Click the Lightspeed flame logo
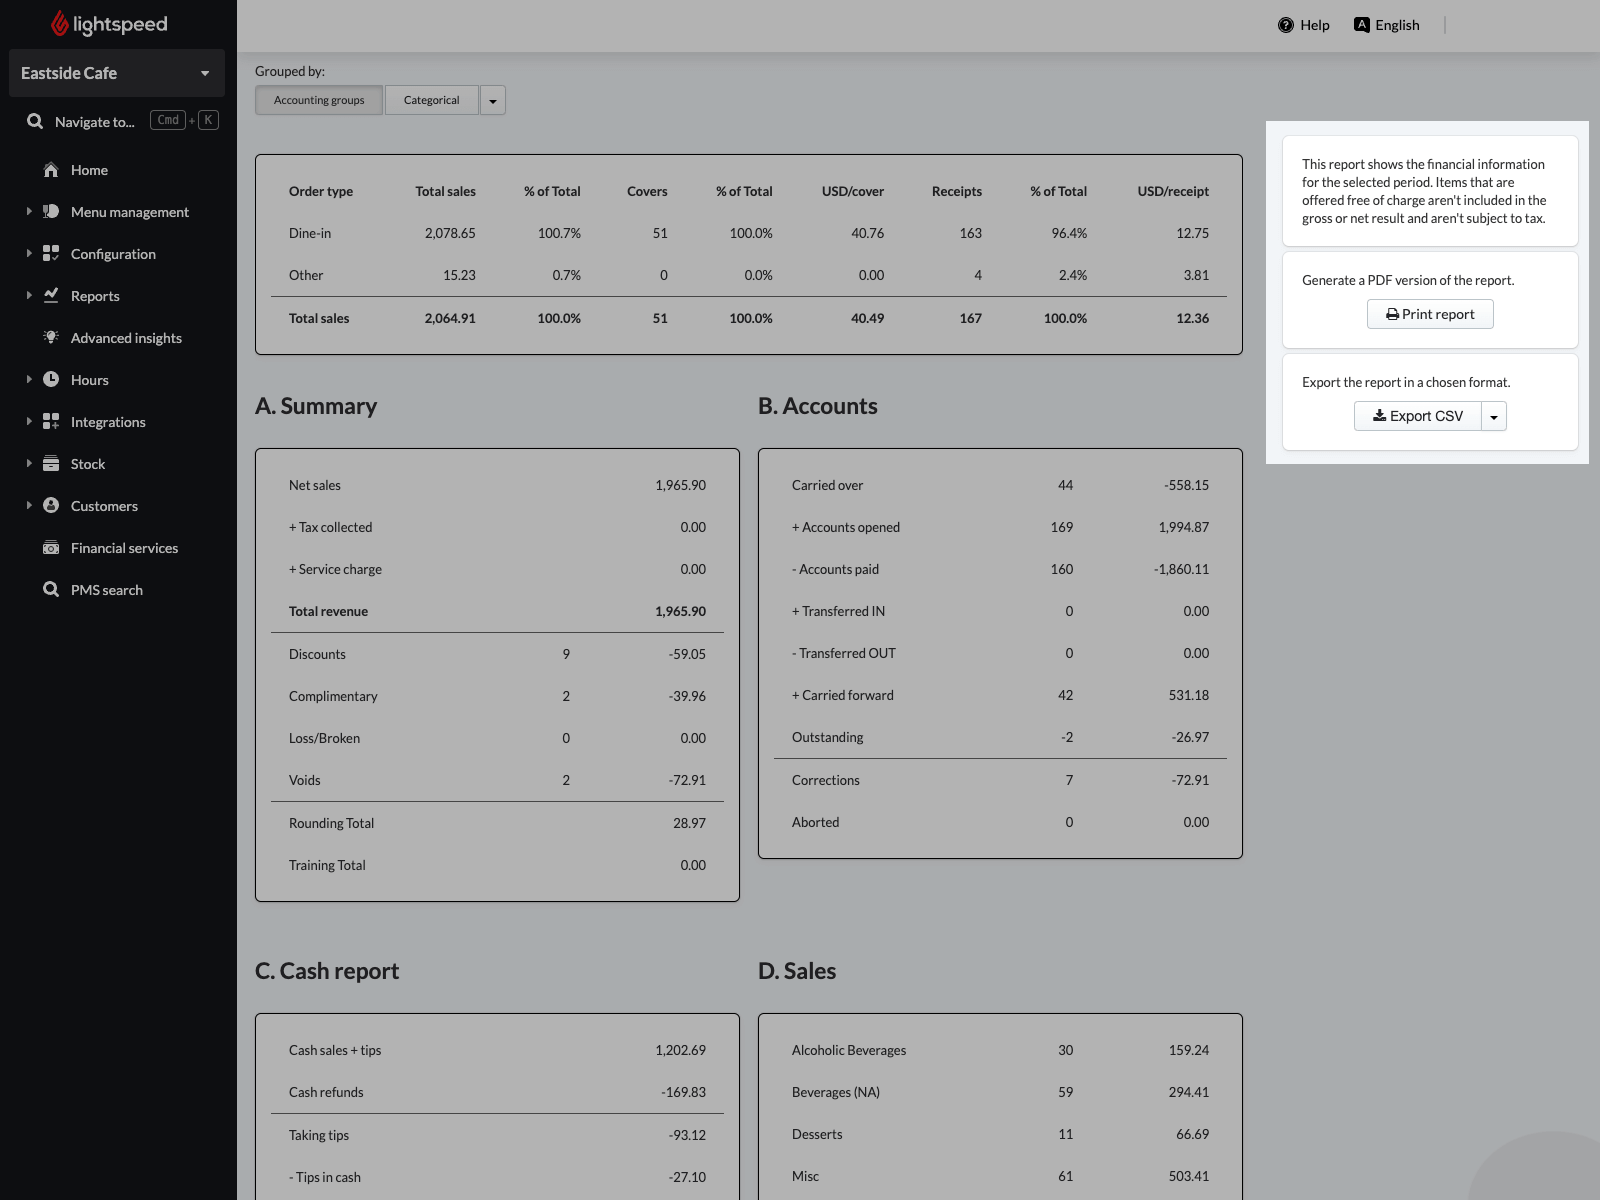The height and width of the screenshot is (1200, 1600). pyautogui.click(x=60, y=23)
